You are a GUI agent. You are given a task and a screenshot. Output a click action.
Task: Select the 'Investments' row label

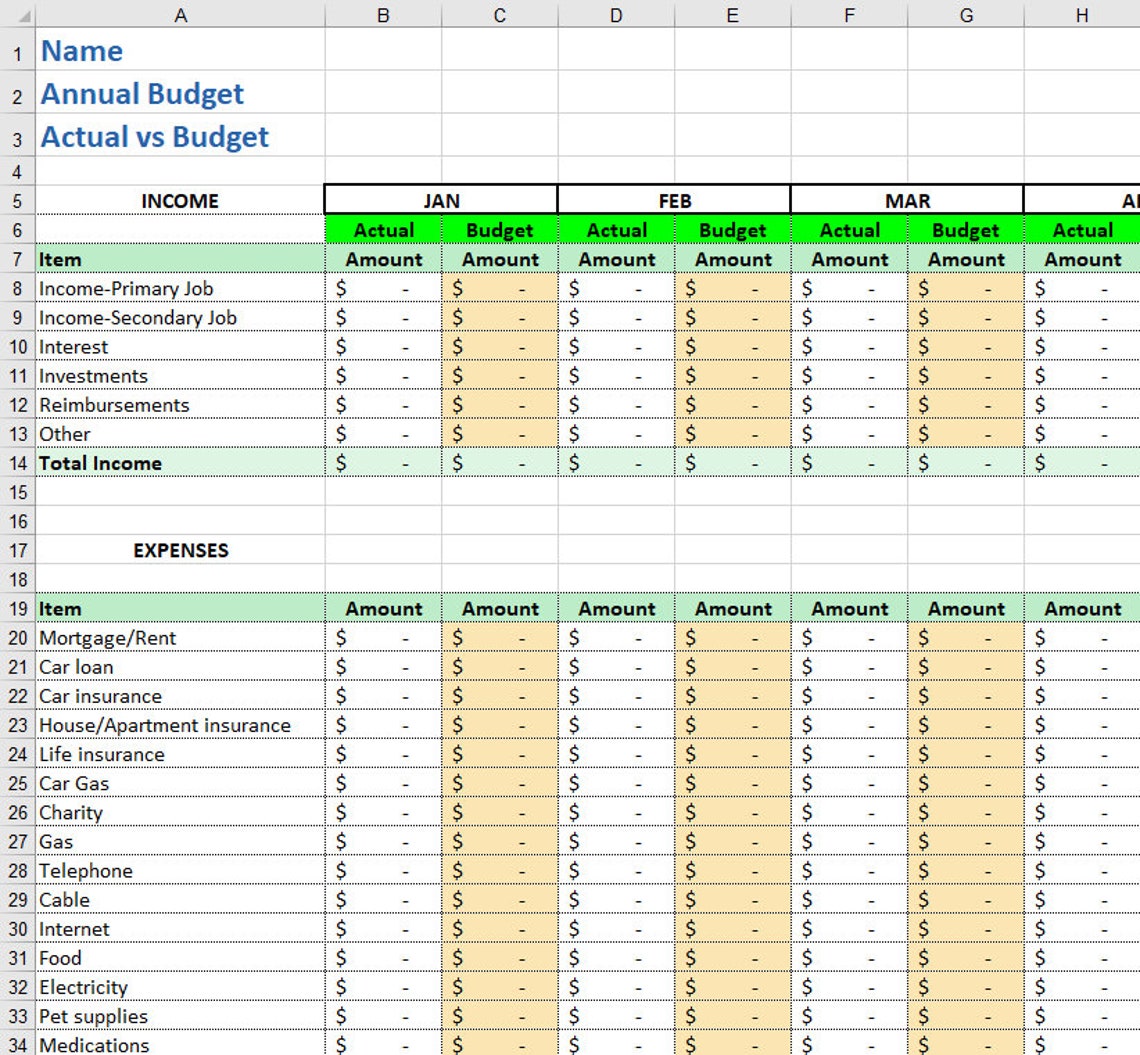click(x=180, y=375)
